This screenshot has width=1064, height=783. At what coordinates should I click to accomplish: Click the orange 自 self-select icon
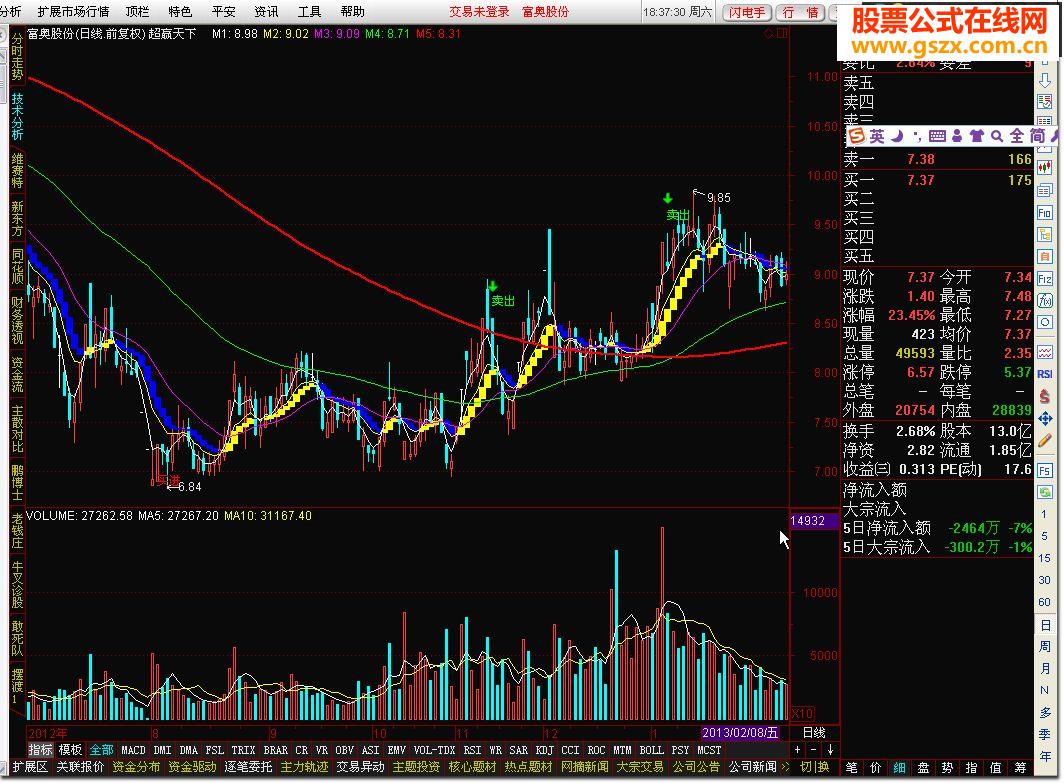coord(1045,256)
